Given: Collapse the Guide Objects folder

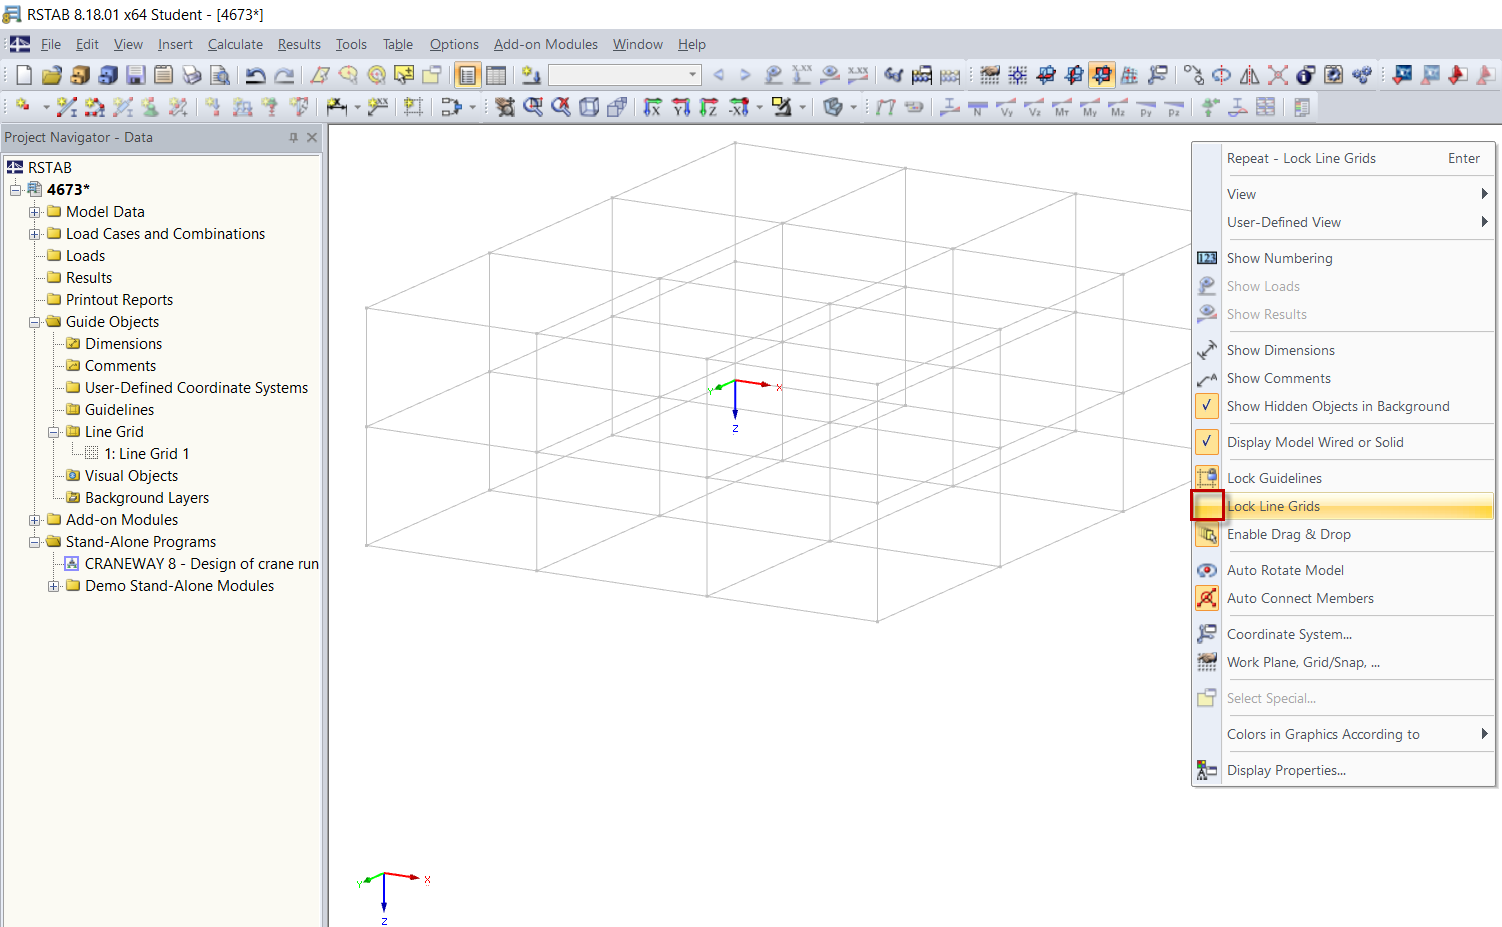Looking at the screenshot, I should [36, 321].
